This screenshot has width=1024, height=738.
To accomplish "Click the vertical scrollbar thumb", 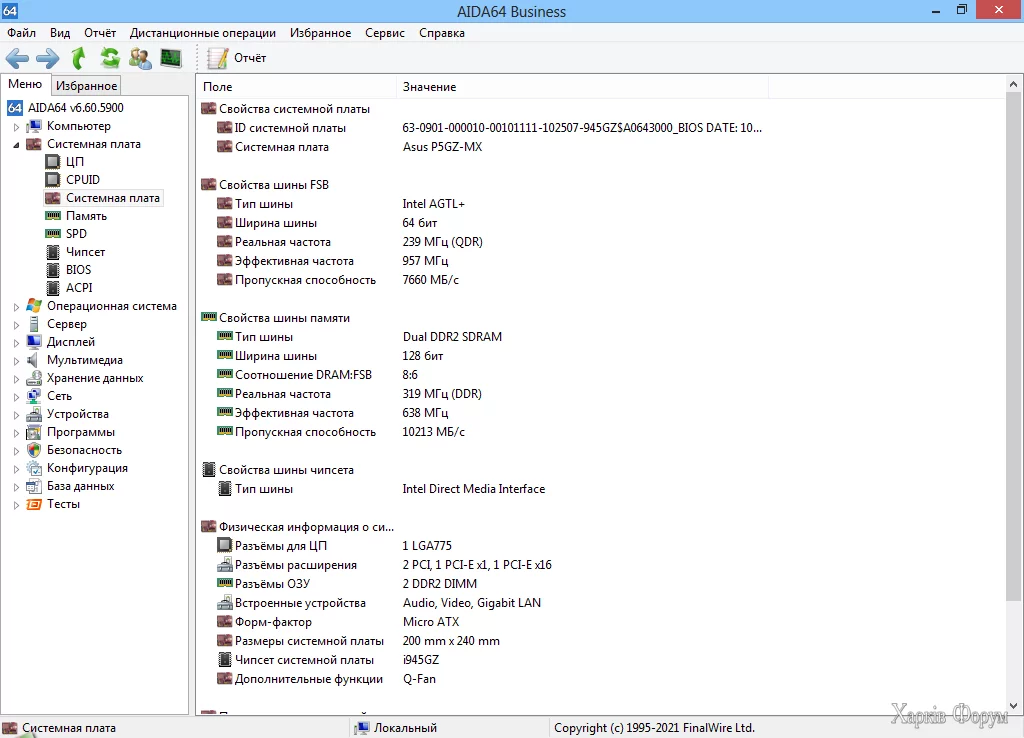I will 1014,346.
